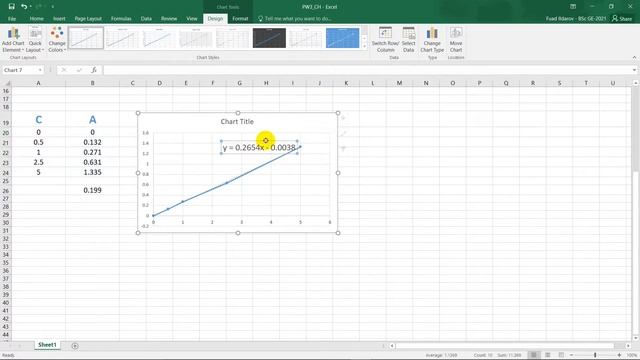
Task: Open the Quick Layout gallery
Action: [x=35, y=40]
